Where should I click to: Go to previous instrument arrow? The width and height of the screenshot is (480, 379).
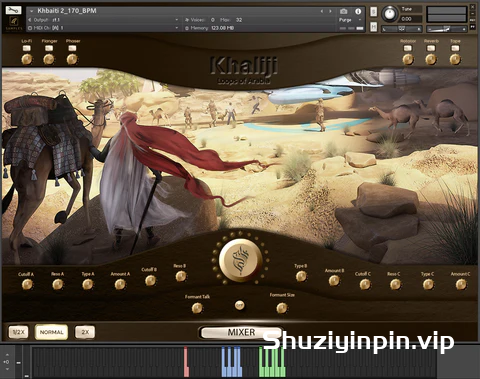pyautogui.click(x=322, y=11)
